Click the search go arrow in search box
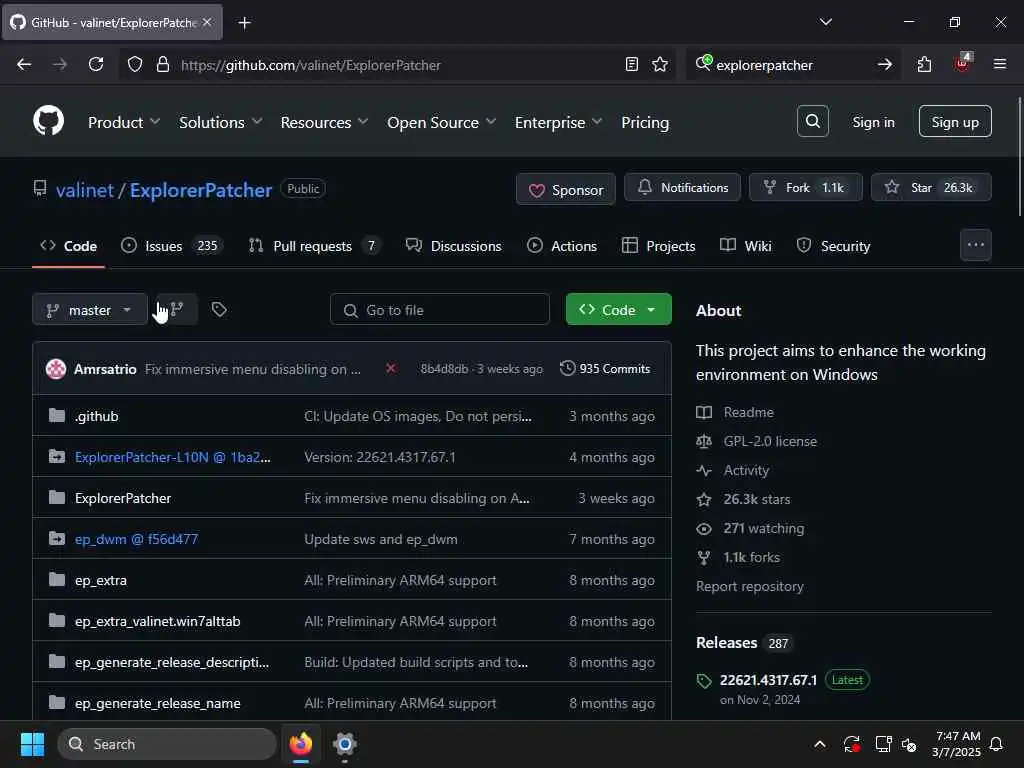This screenshot has width=1024, height=768. [884, 64]
